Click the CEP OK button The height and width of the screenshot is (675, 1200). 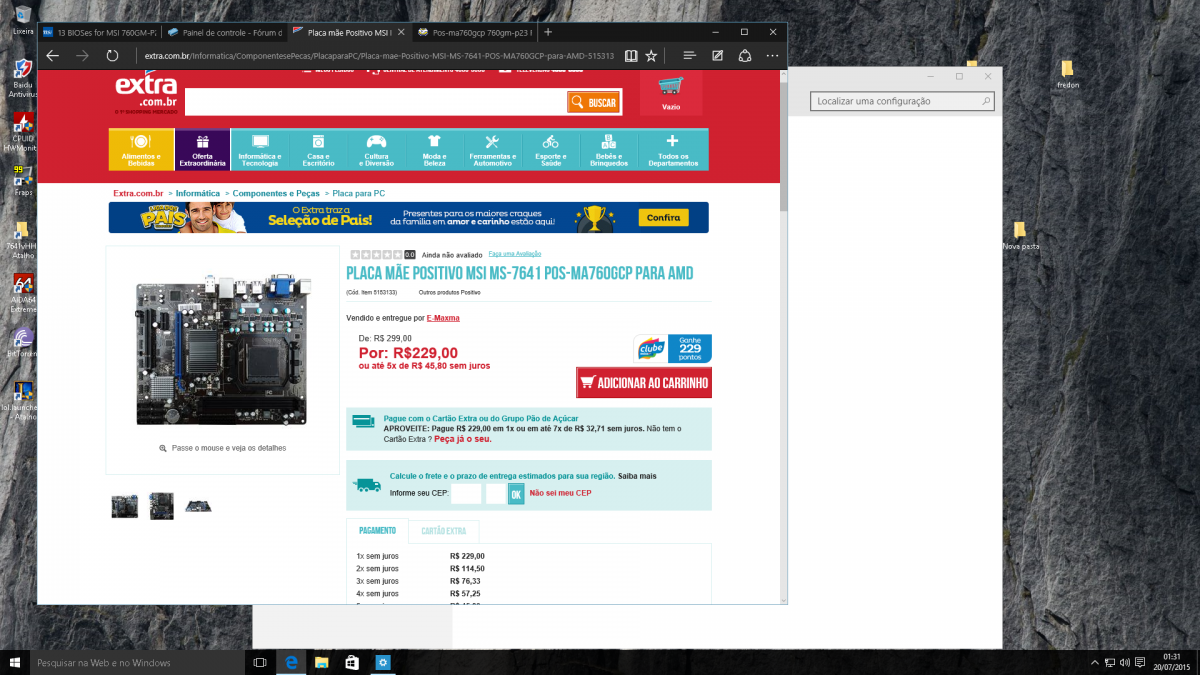coord(516,494)
